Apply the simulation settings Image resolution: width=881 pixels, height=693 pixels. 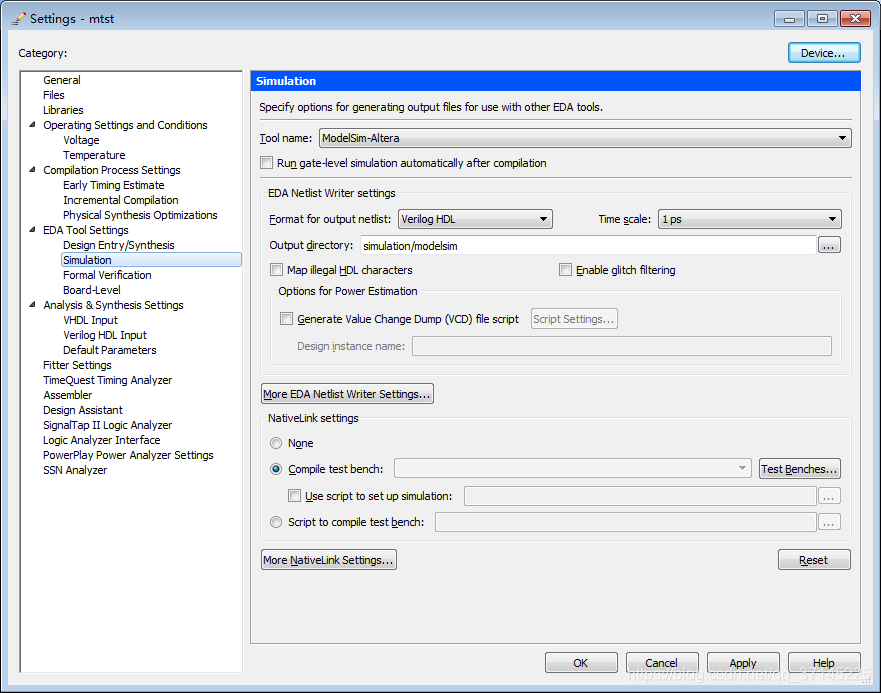pyautogui.click(x=743, y=663)
